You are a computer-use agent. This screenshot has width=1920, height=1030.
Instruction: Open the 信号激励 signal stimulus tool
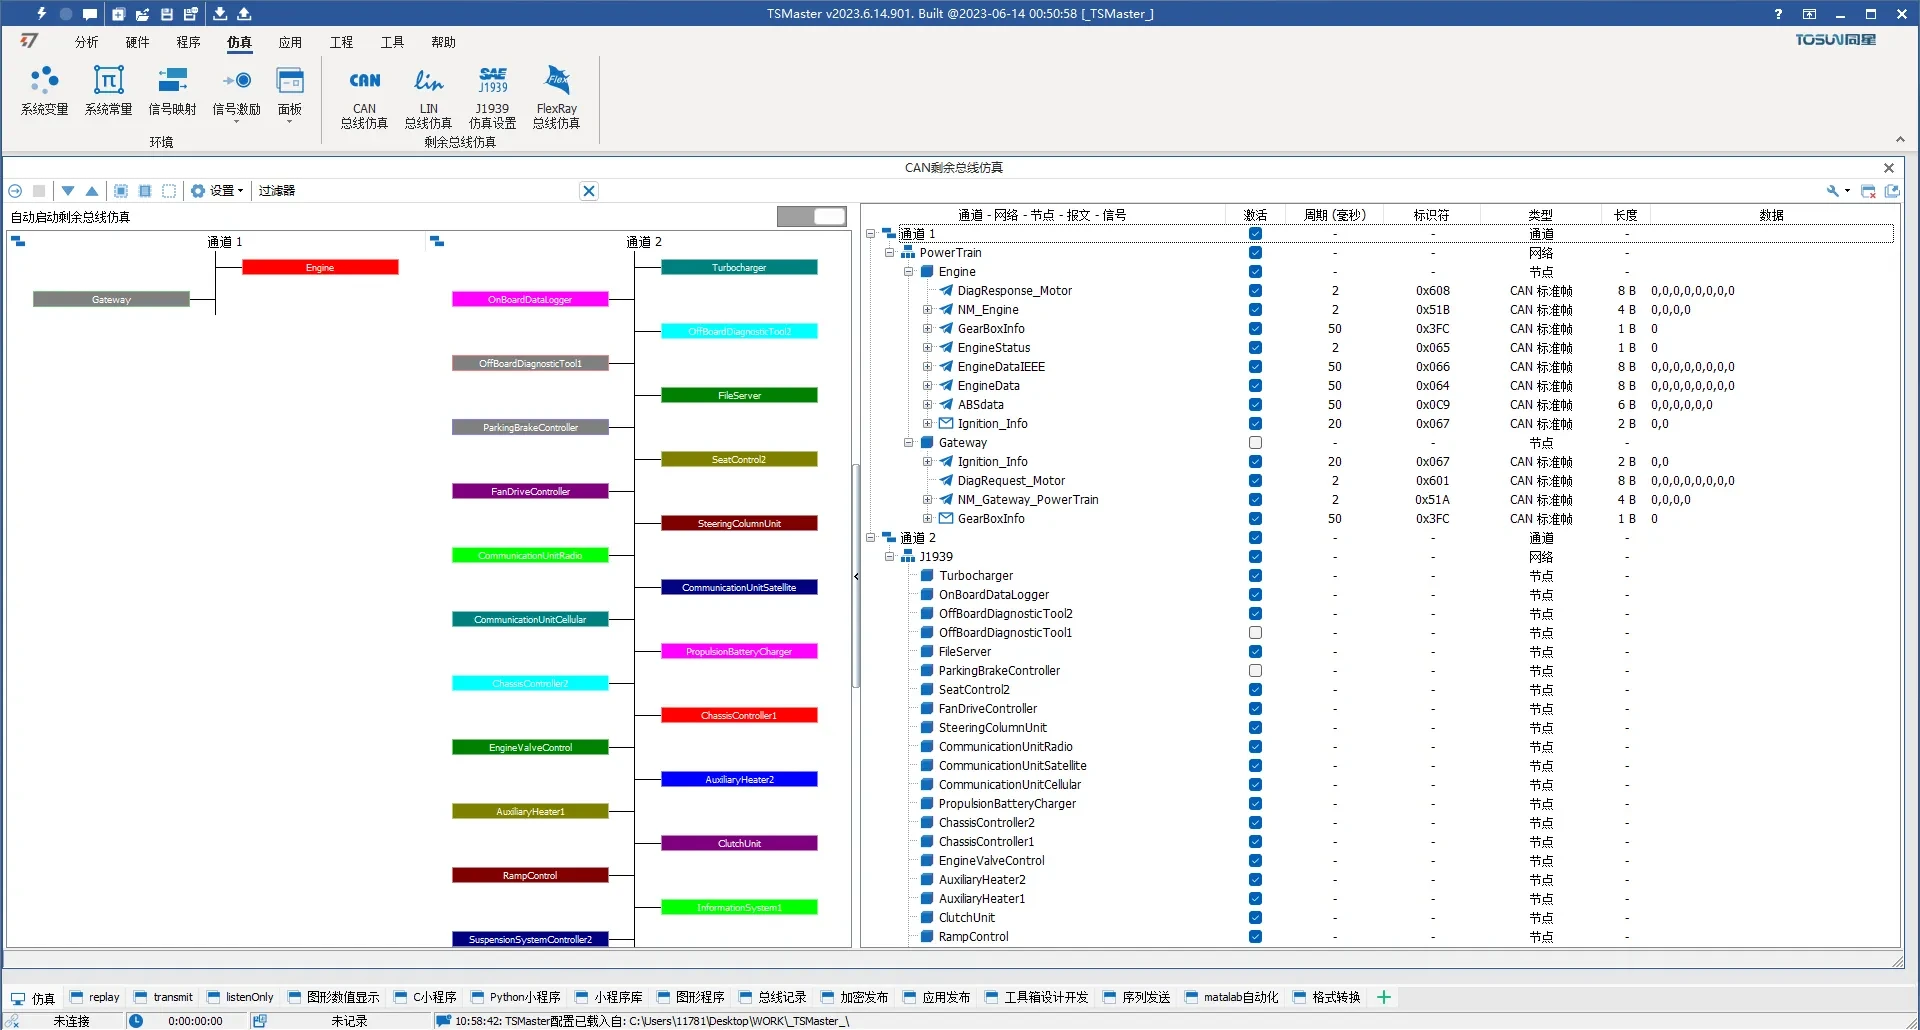pos(236,91)
